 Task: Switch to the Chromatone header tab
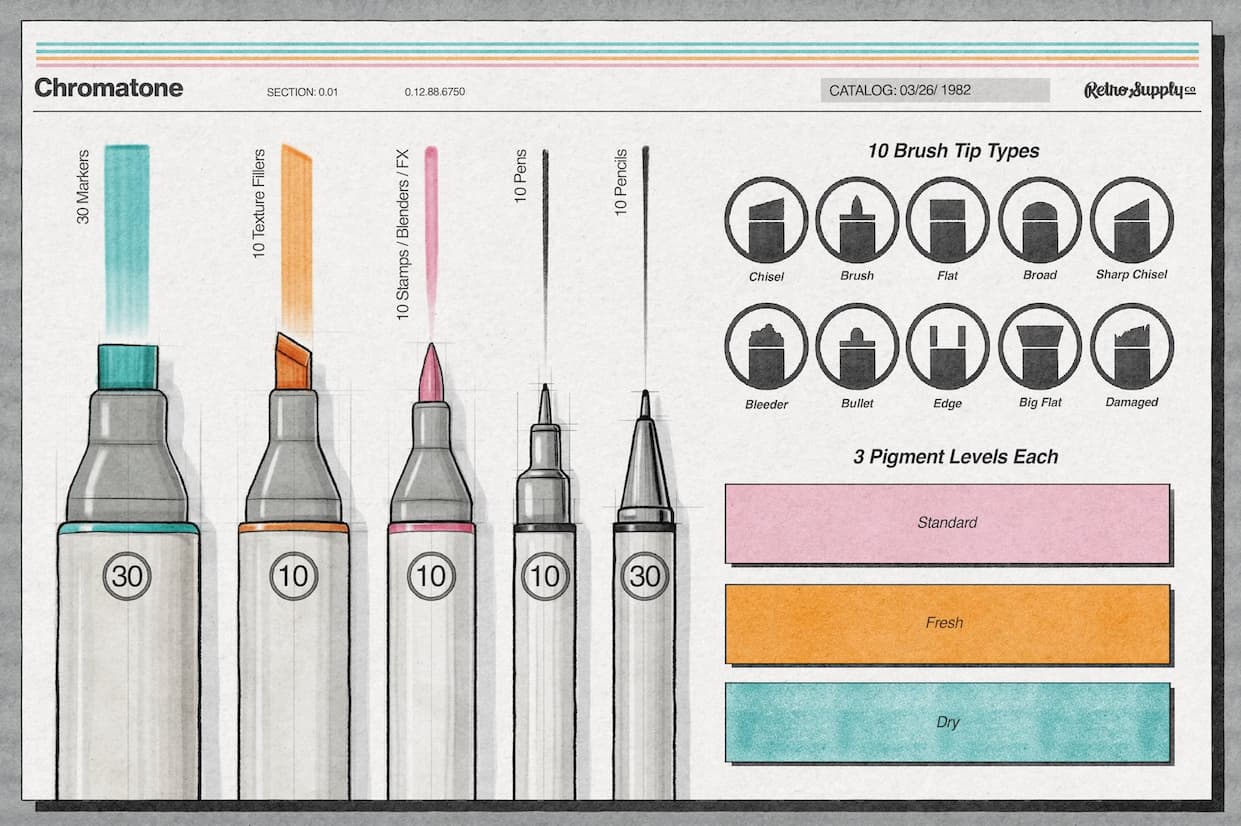(x=109, y=88)
